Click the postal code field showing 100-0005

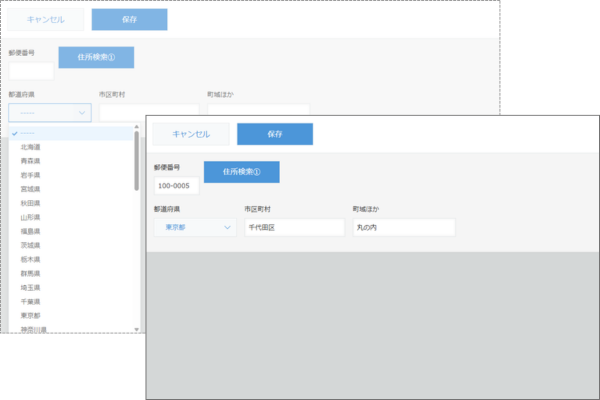pos(176,187)
